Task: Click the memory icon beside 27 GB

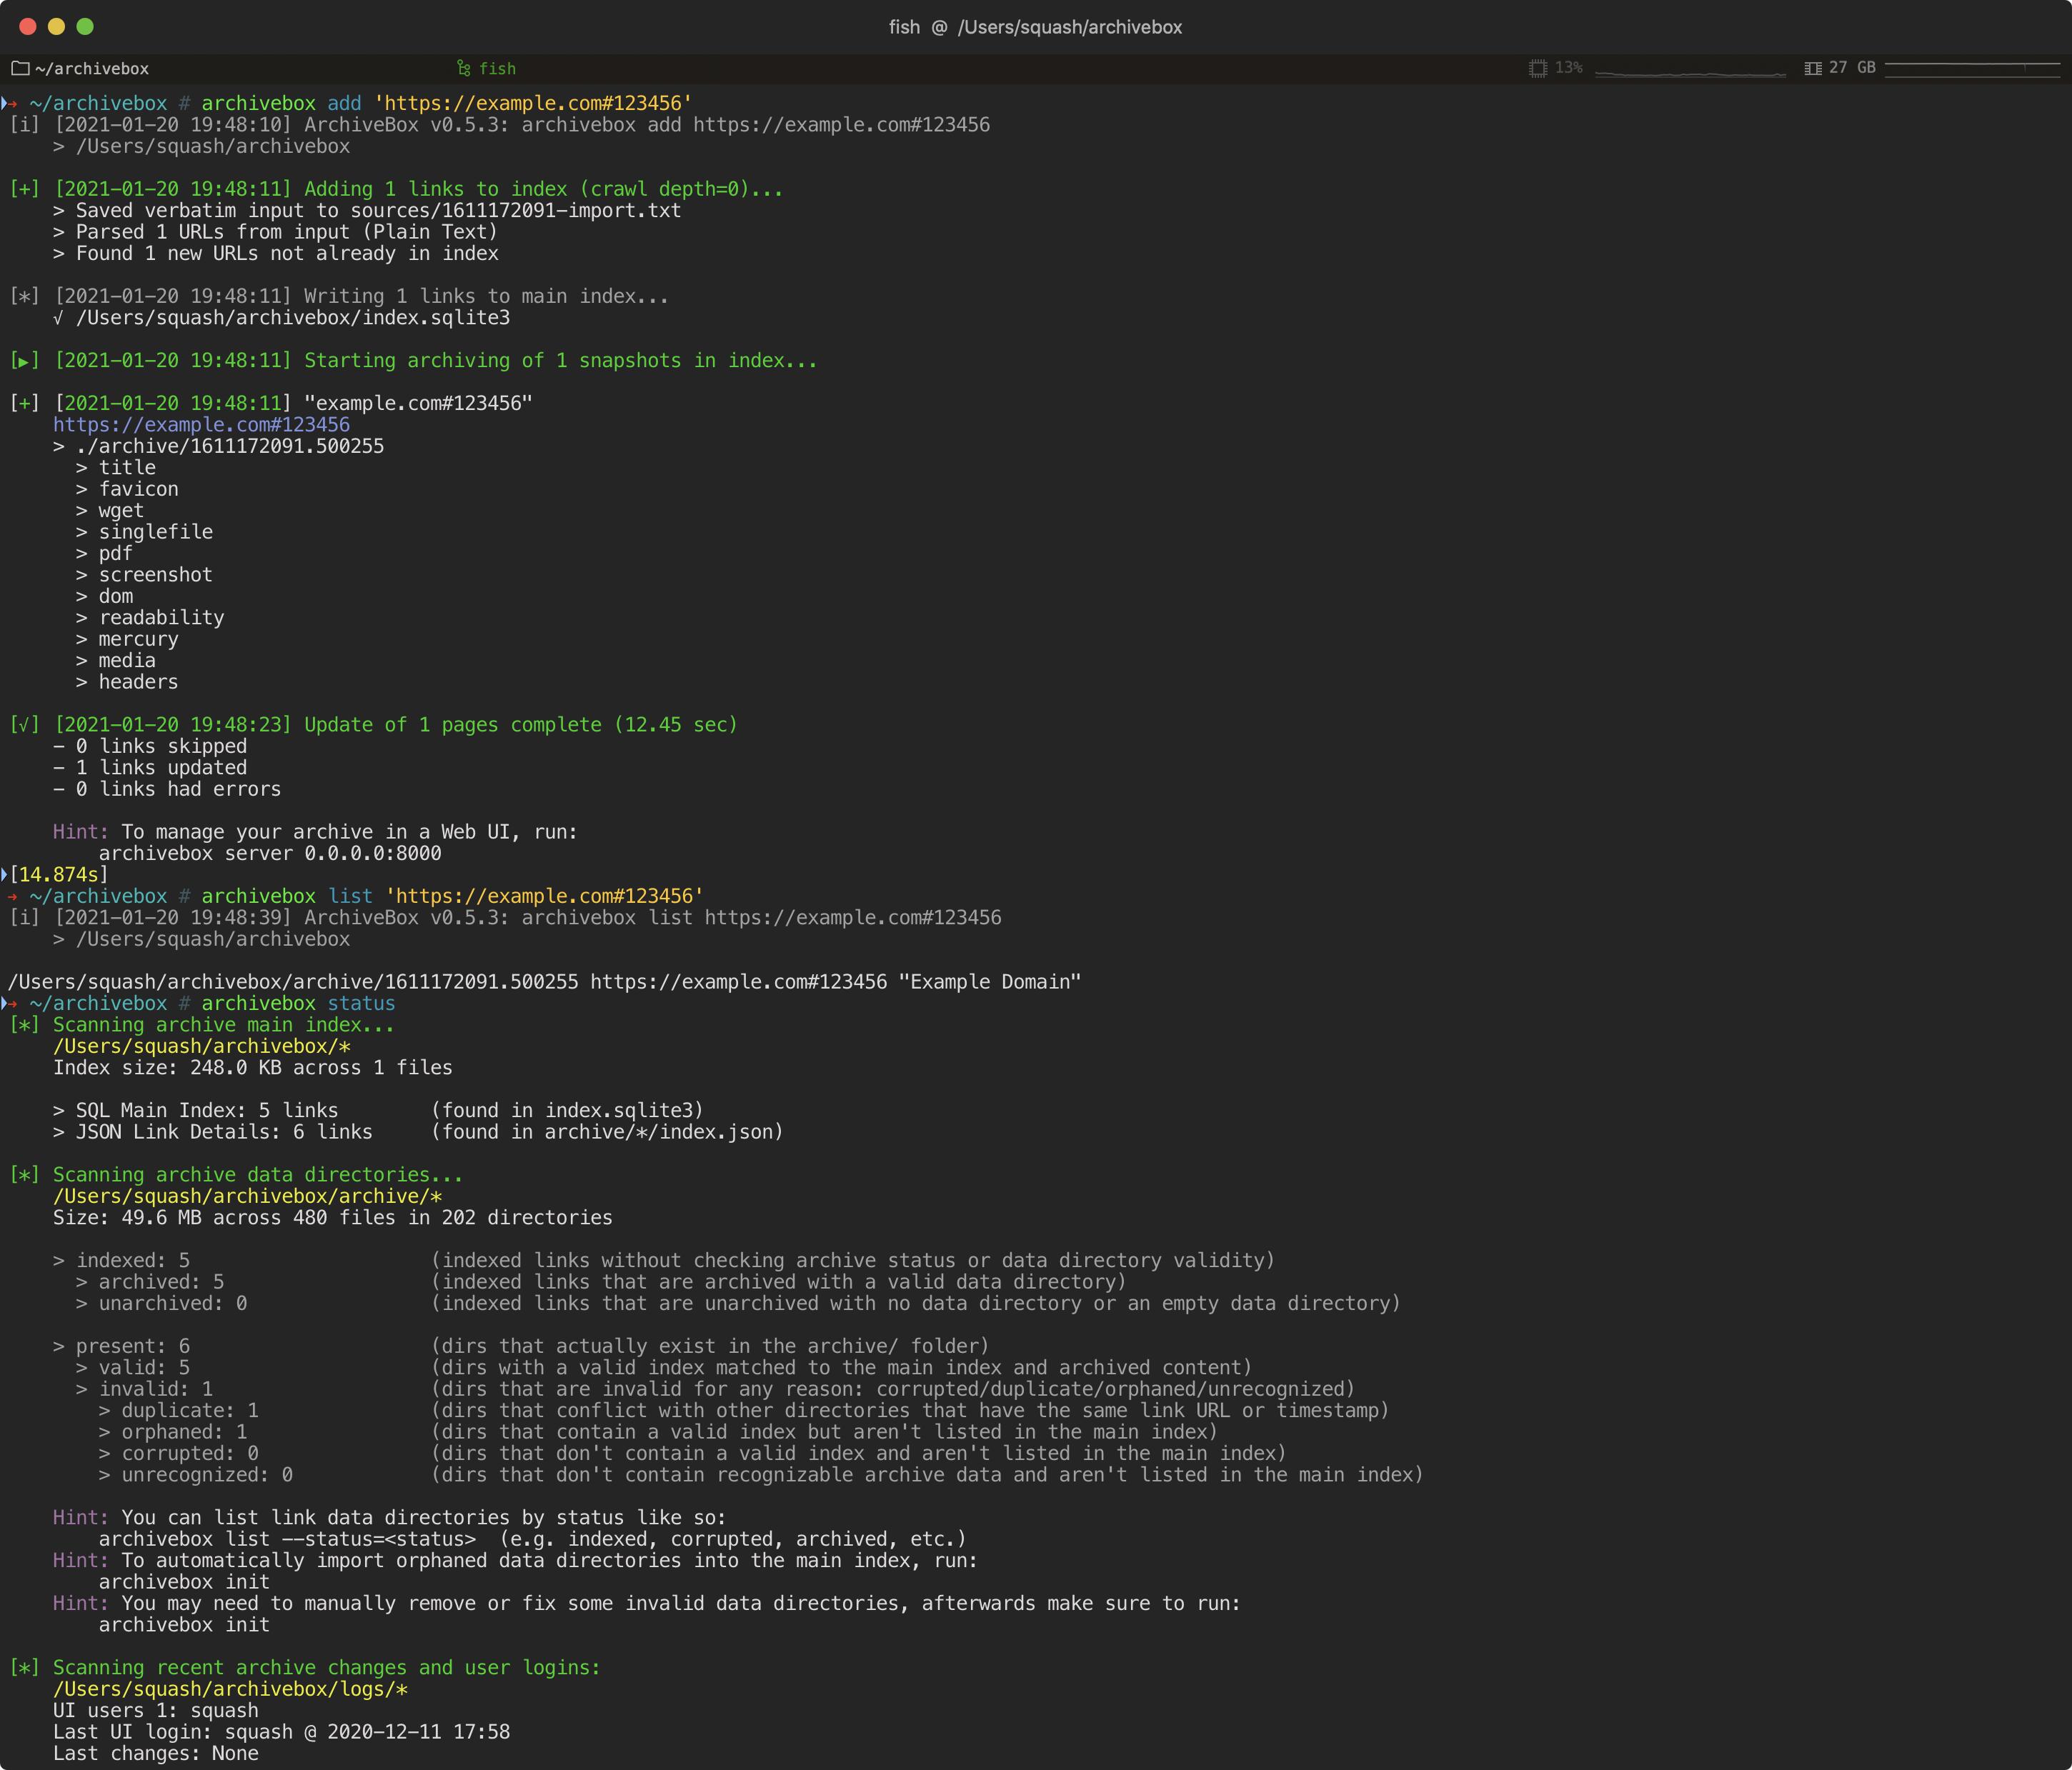Action: click(x=1813, y=68)
